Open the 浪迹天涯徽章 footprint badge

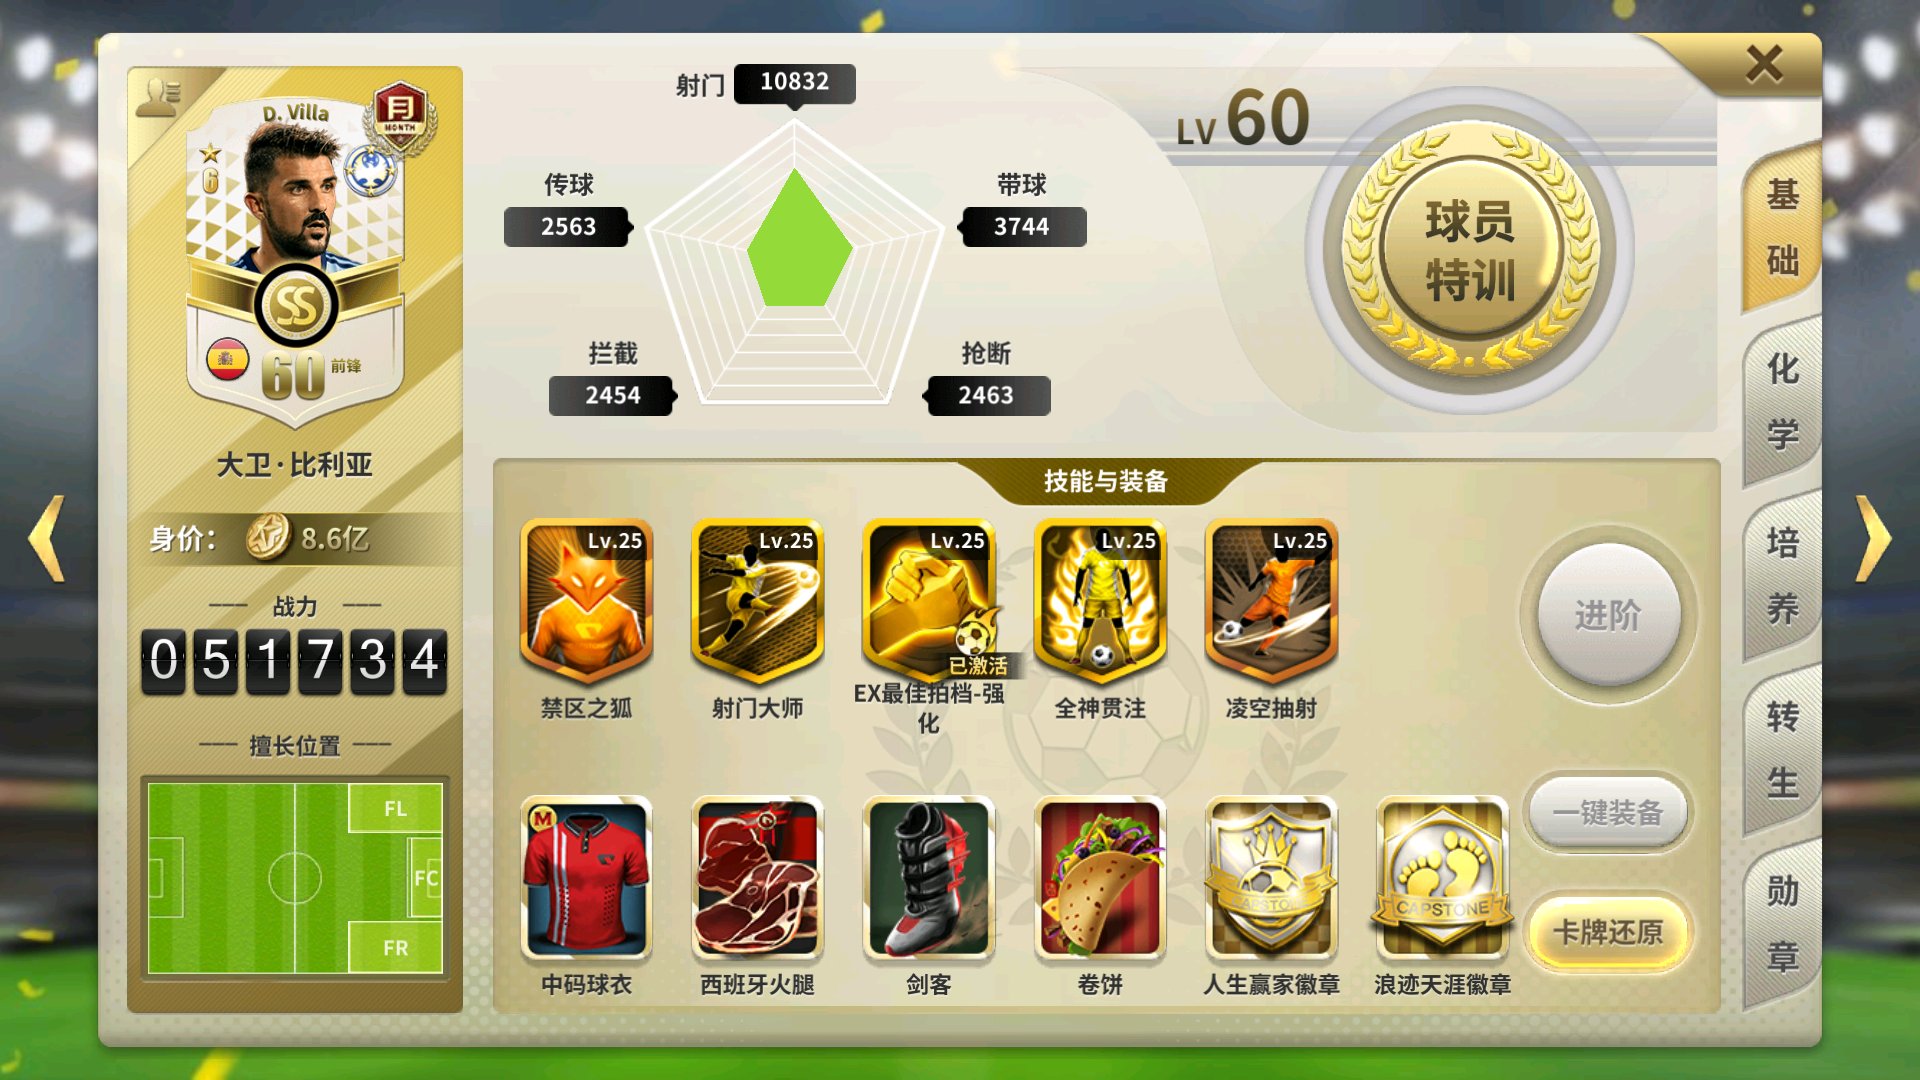tap(1442, 878)
